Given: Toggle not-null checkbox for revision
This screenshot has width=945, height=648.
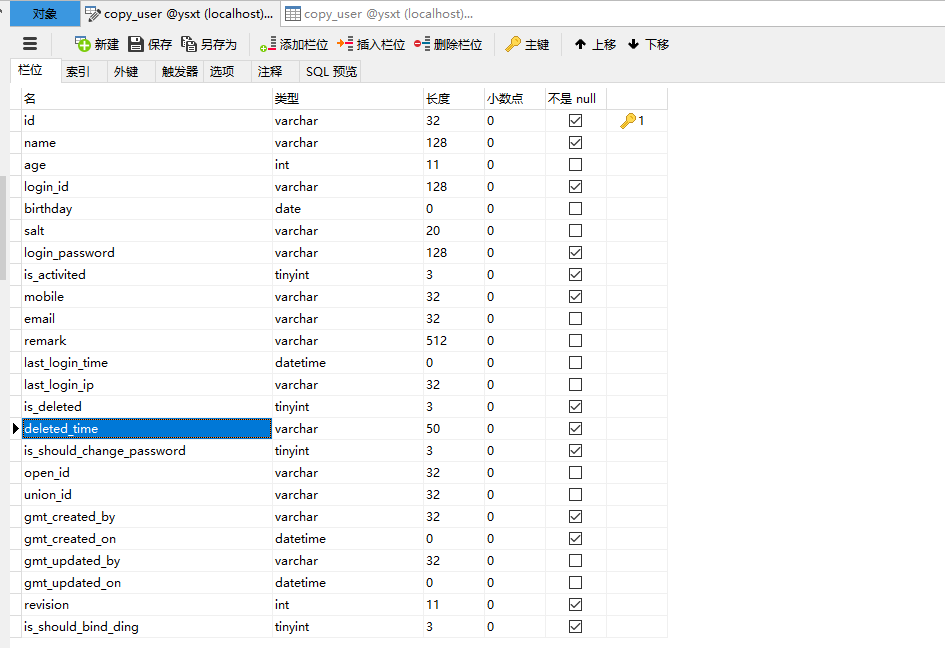Looking at the screenshot, I should click(x=576, y=605).
